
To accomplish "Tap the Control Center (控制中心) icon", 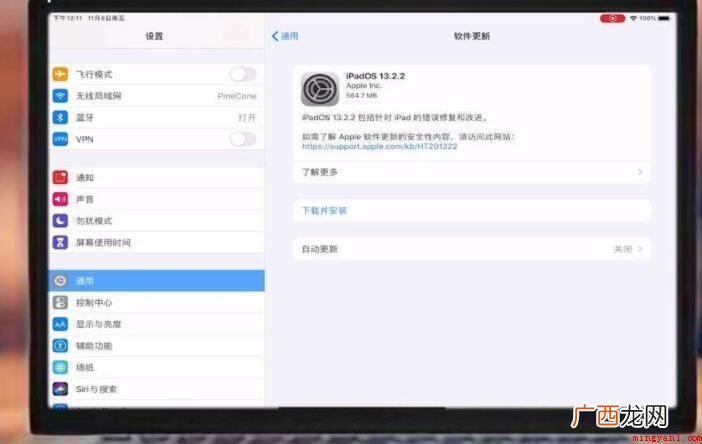I will point(60,303).
